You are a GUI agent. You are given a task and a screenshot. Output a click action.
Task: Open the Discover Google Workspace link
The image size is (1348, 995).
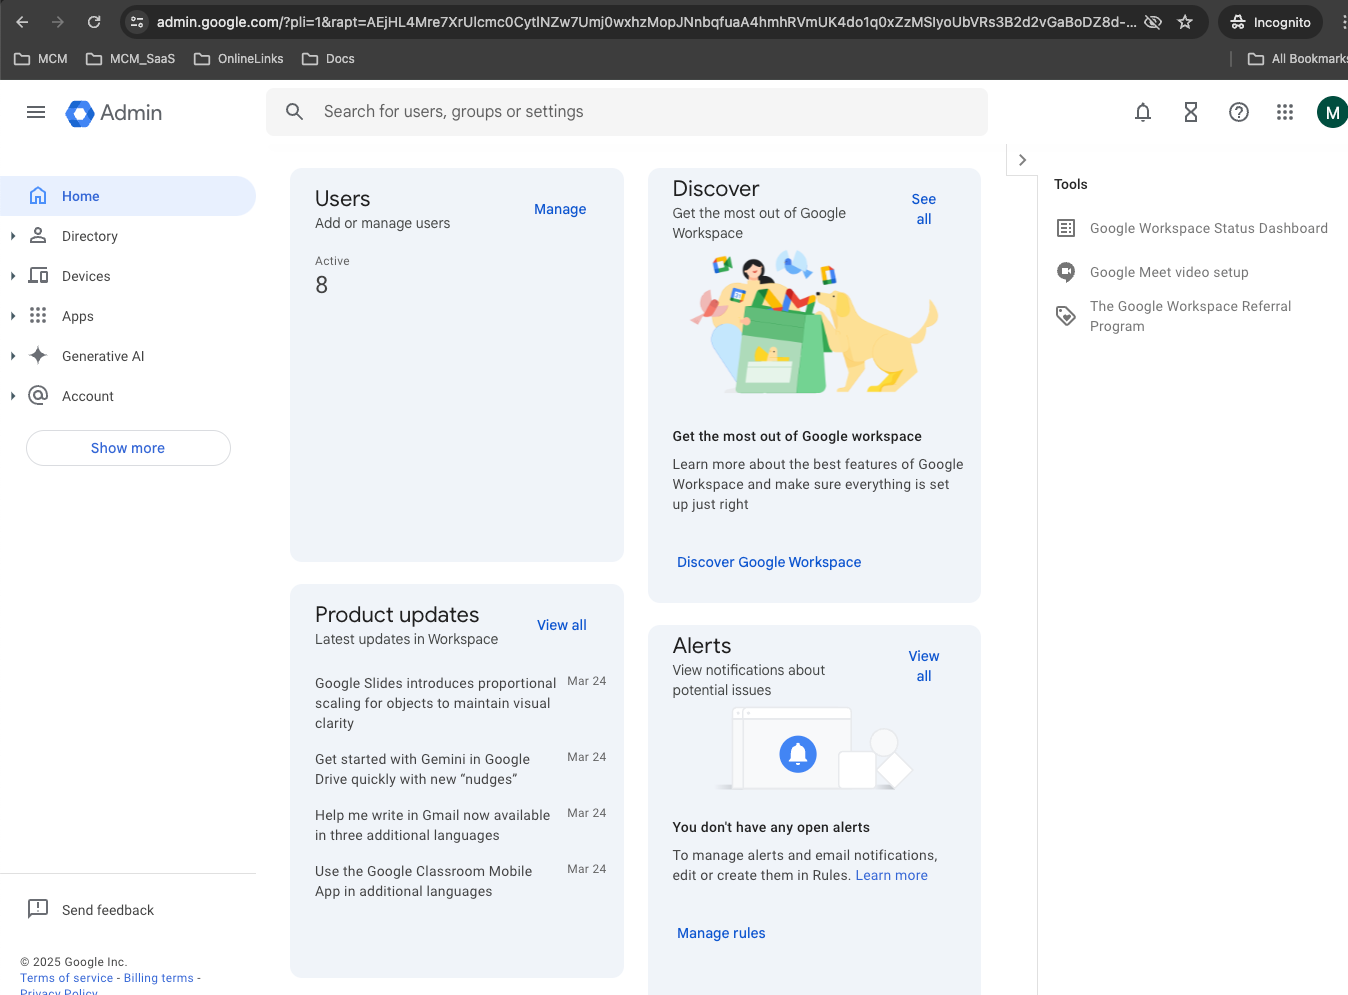pyautogui.click(x=768, y=562)
